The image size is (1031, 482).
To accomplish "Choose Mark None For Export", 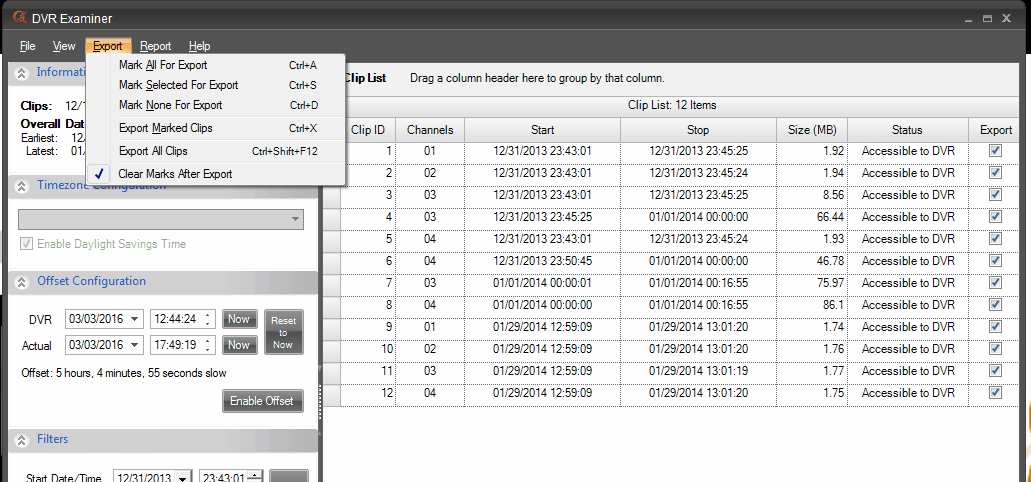I will 216,105.
